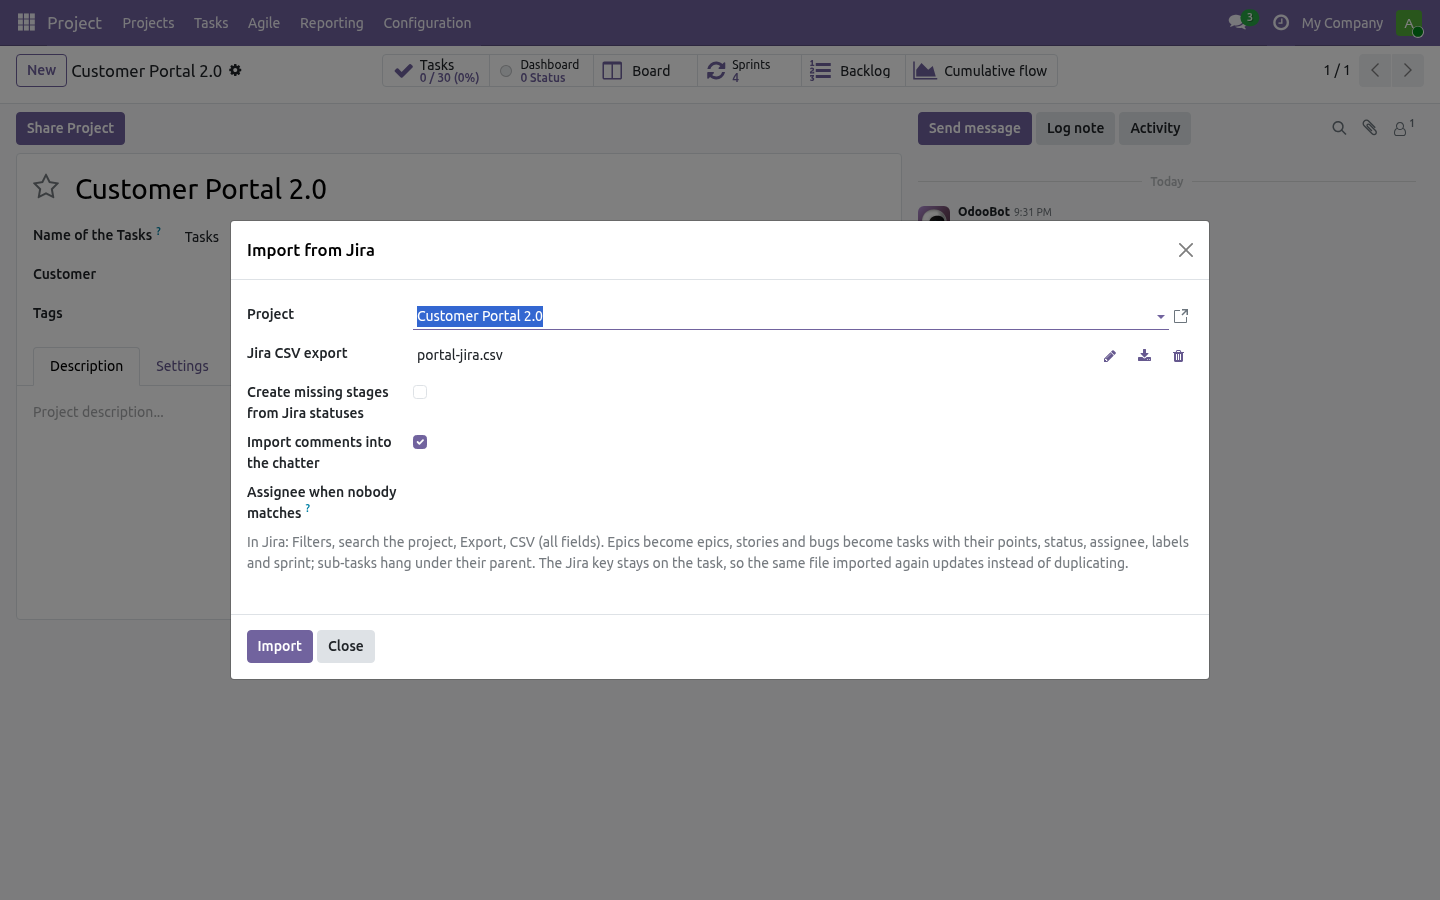The width and height of the screenshot is (1440, 900).
Task: Search the chatter with magnifier icon
Action: (x=1339, y=128)
